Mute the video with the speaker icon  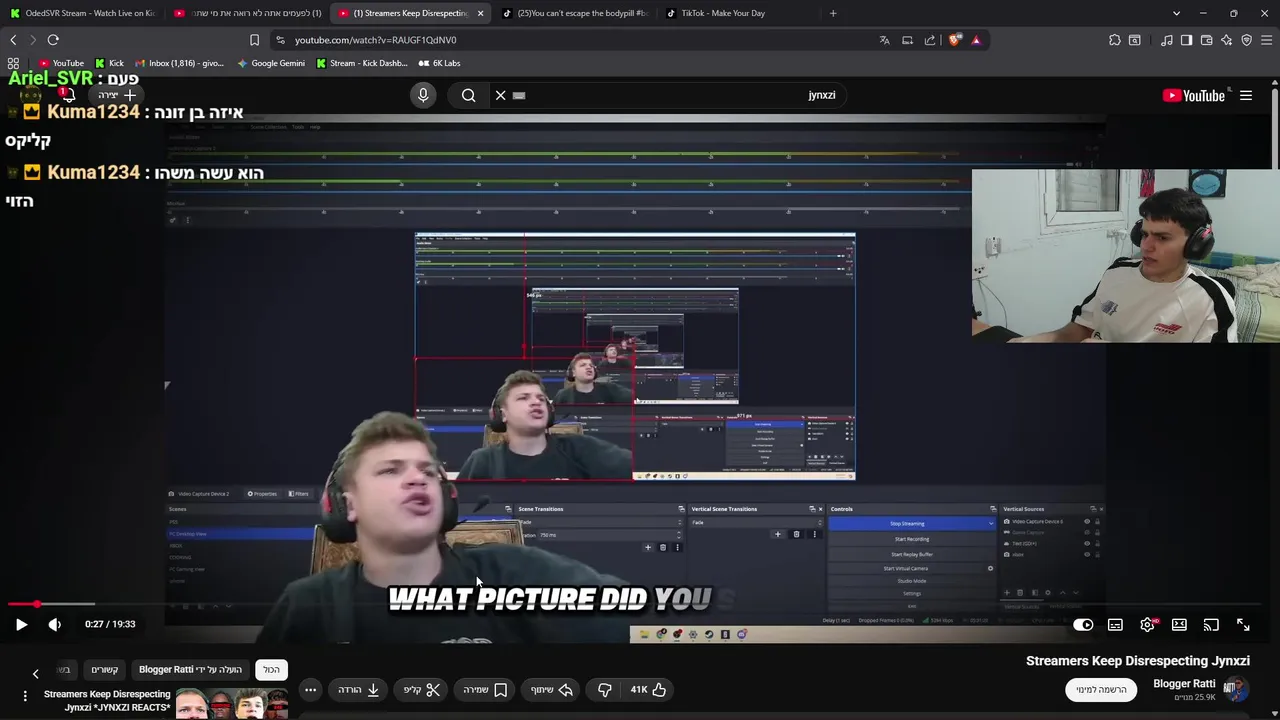coord(55,624)
